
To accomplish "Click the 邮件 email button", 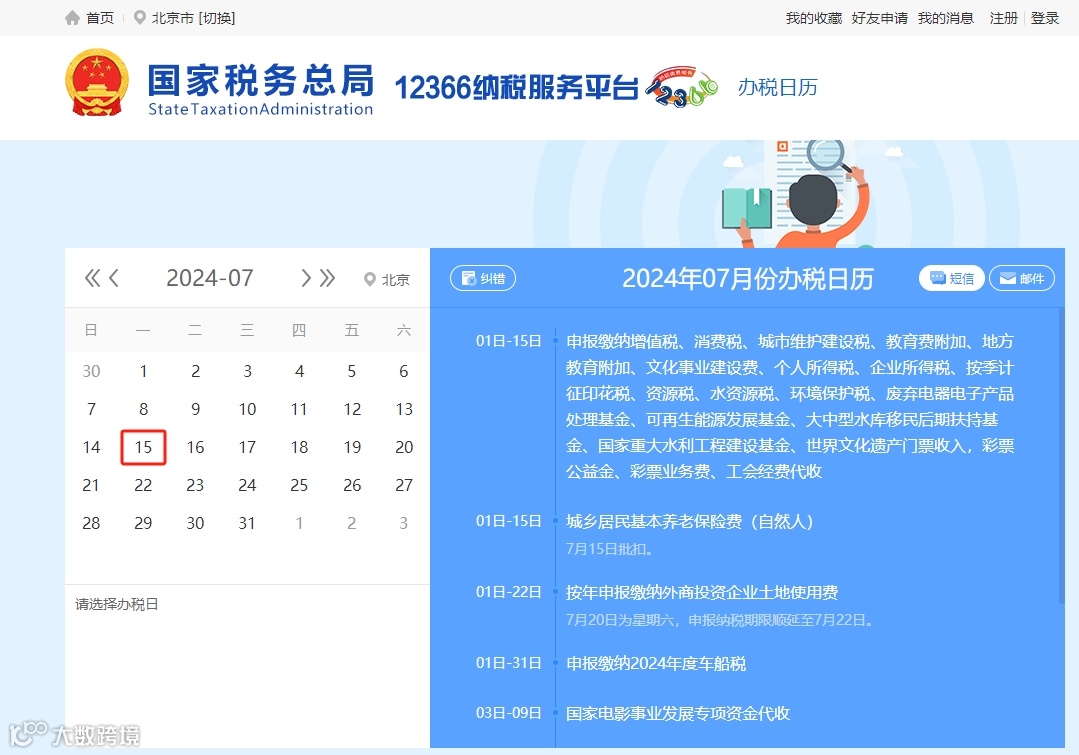I will 1022,278.
